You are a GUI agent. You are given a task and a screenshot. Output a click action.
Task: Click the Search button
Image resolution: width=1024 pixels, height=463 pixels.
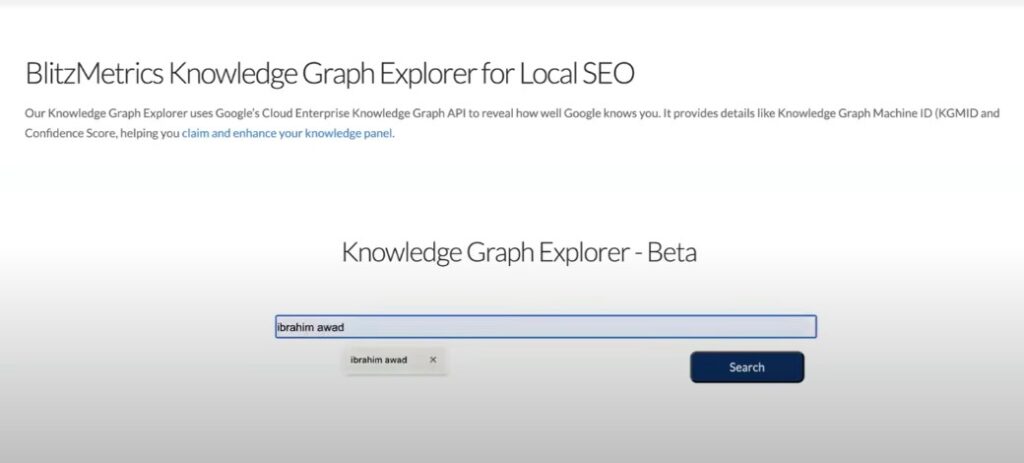747,367
